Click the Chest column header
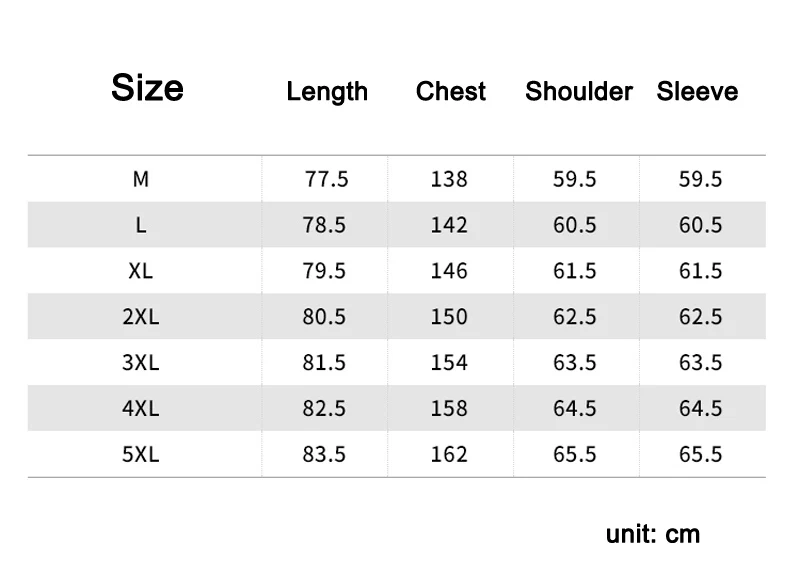The height and width of the screenshot is (577, 800). click(451, 91)
